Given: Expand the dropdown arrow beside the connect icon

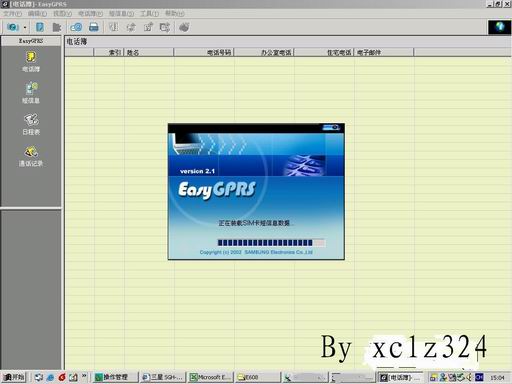Looking at the screenshot, I should tap(25, 27).
